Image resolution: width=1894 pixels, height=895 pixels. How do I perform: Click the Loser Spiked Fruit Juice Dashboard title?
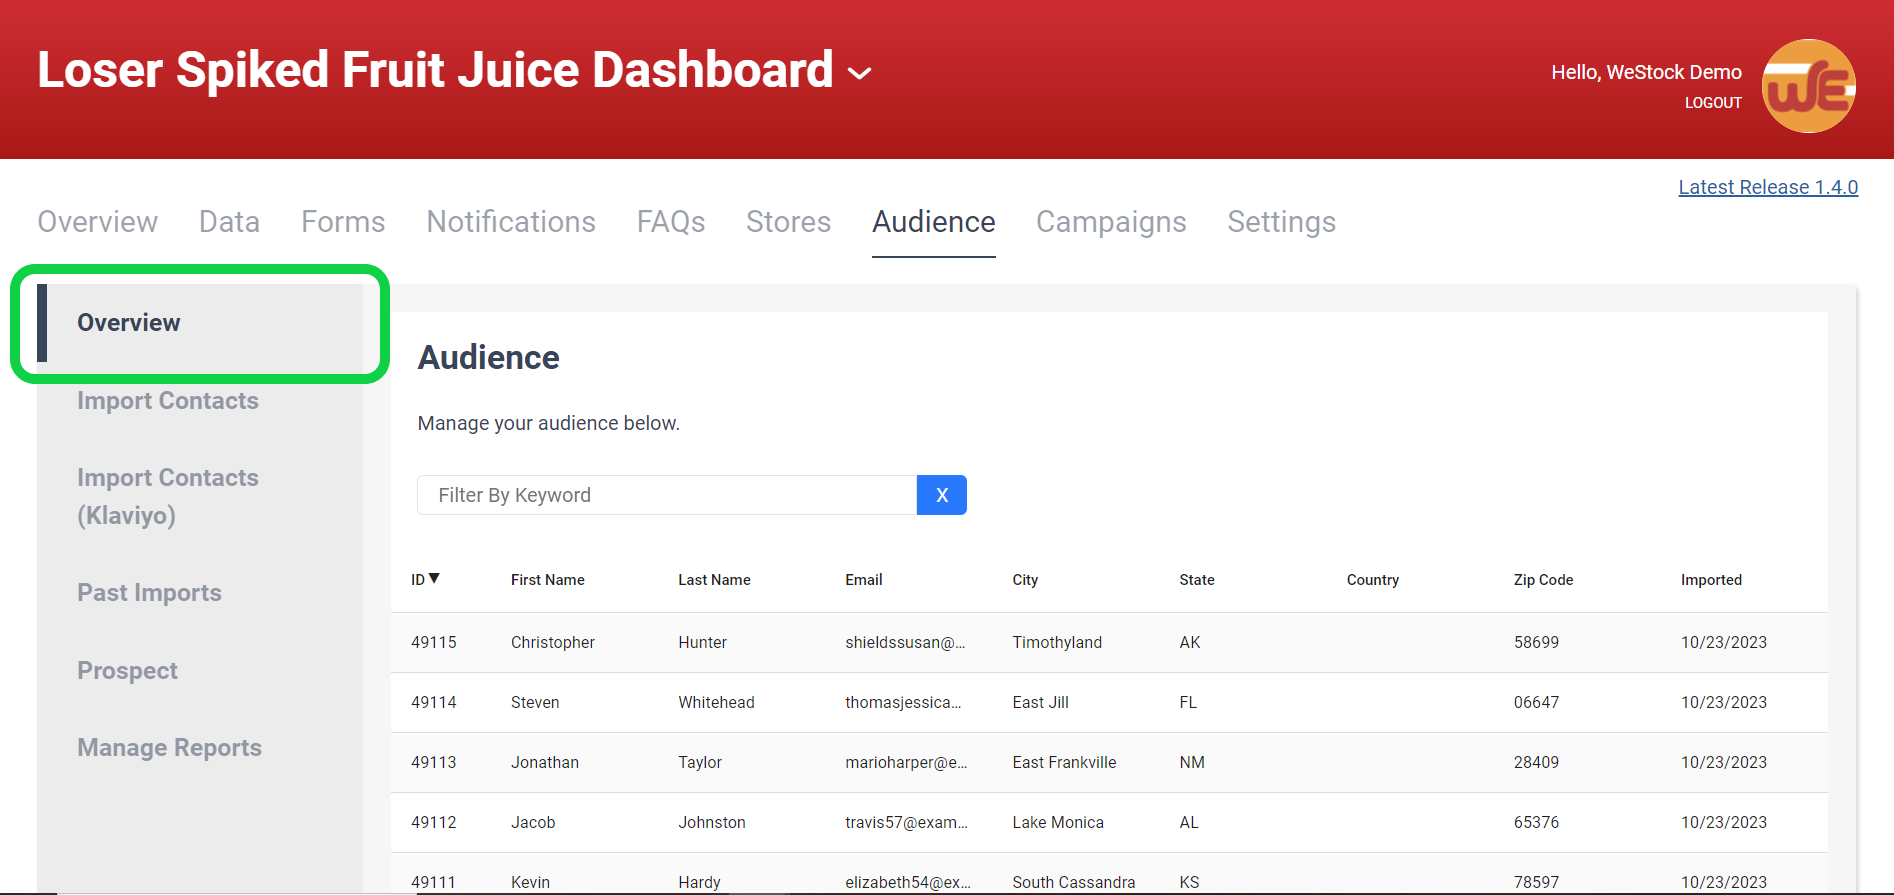pyautogui.click(x=435, y=70)
